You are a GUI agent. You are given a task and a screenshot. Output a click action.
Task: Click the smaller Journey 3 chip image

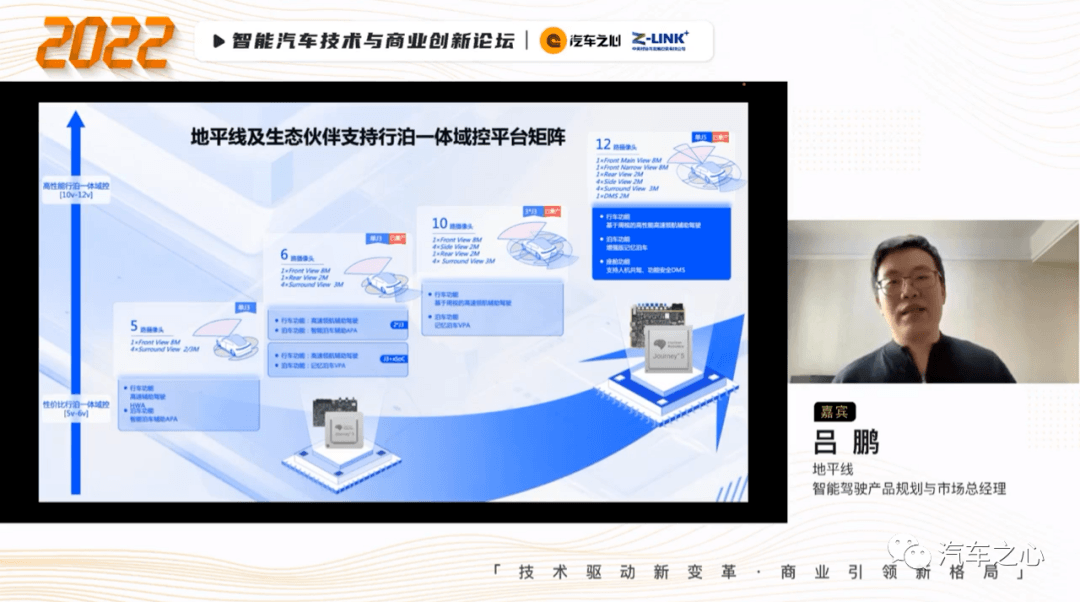point(343,430)
